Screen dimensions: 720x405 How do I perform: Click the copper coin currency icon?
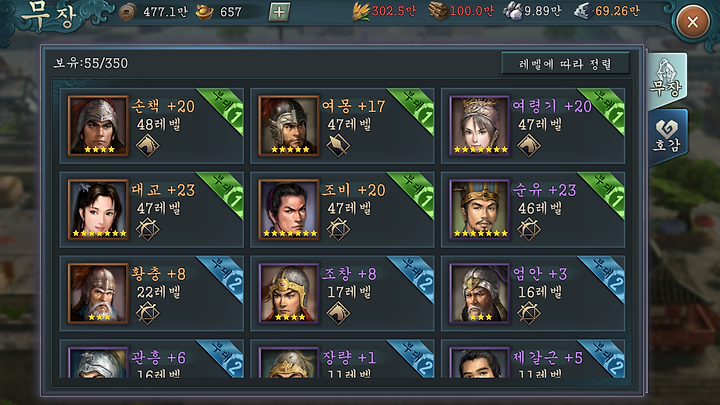127,12
